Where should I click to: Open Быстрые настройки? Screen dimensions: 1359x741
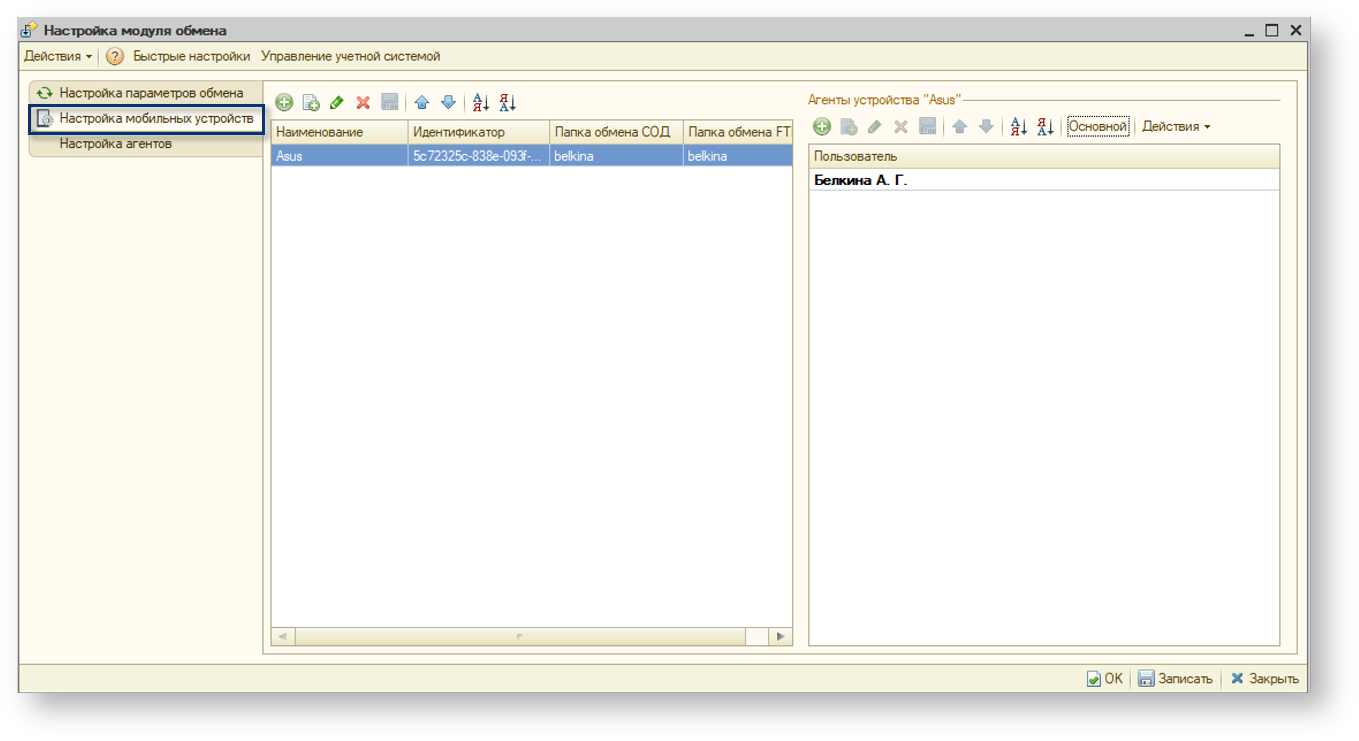point(192,57)
